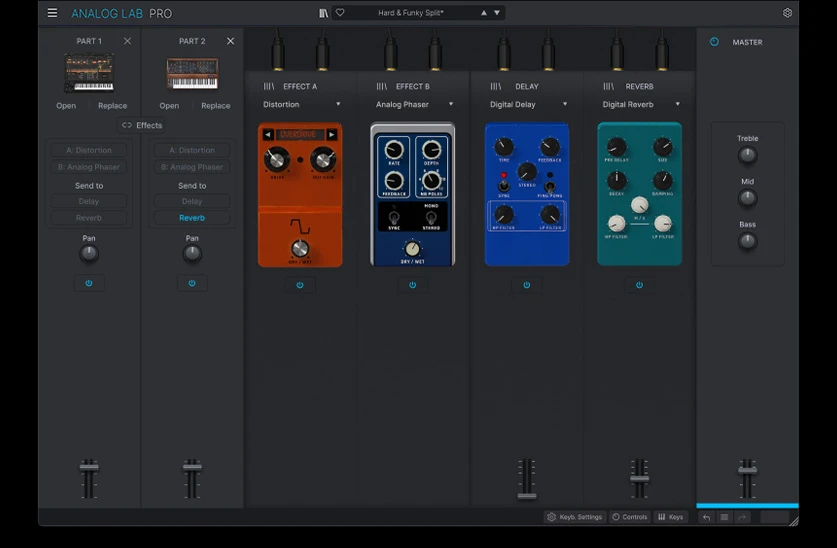Open the Part 1 instrument
The height and width of the screenshot is (548, 837).
coord(66,106)
